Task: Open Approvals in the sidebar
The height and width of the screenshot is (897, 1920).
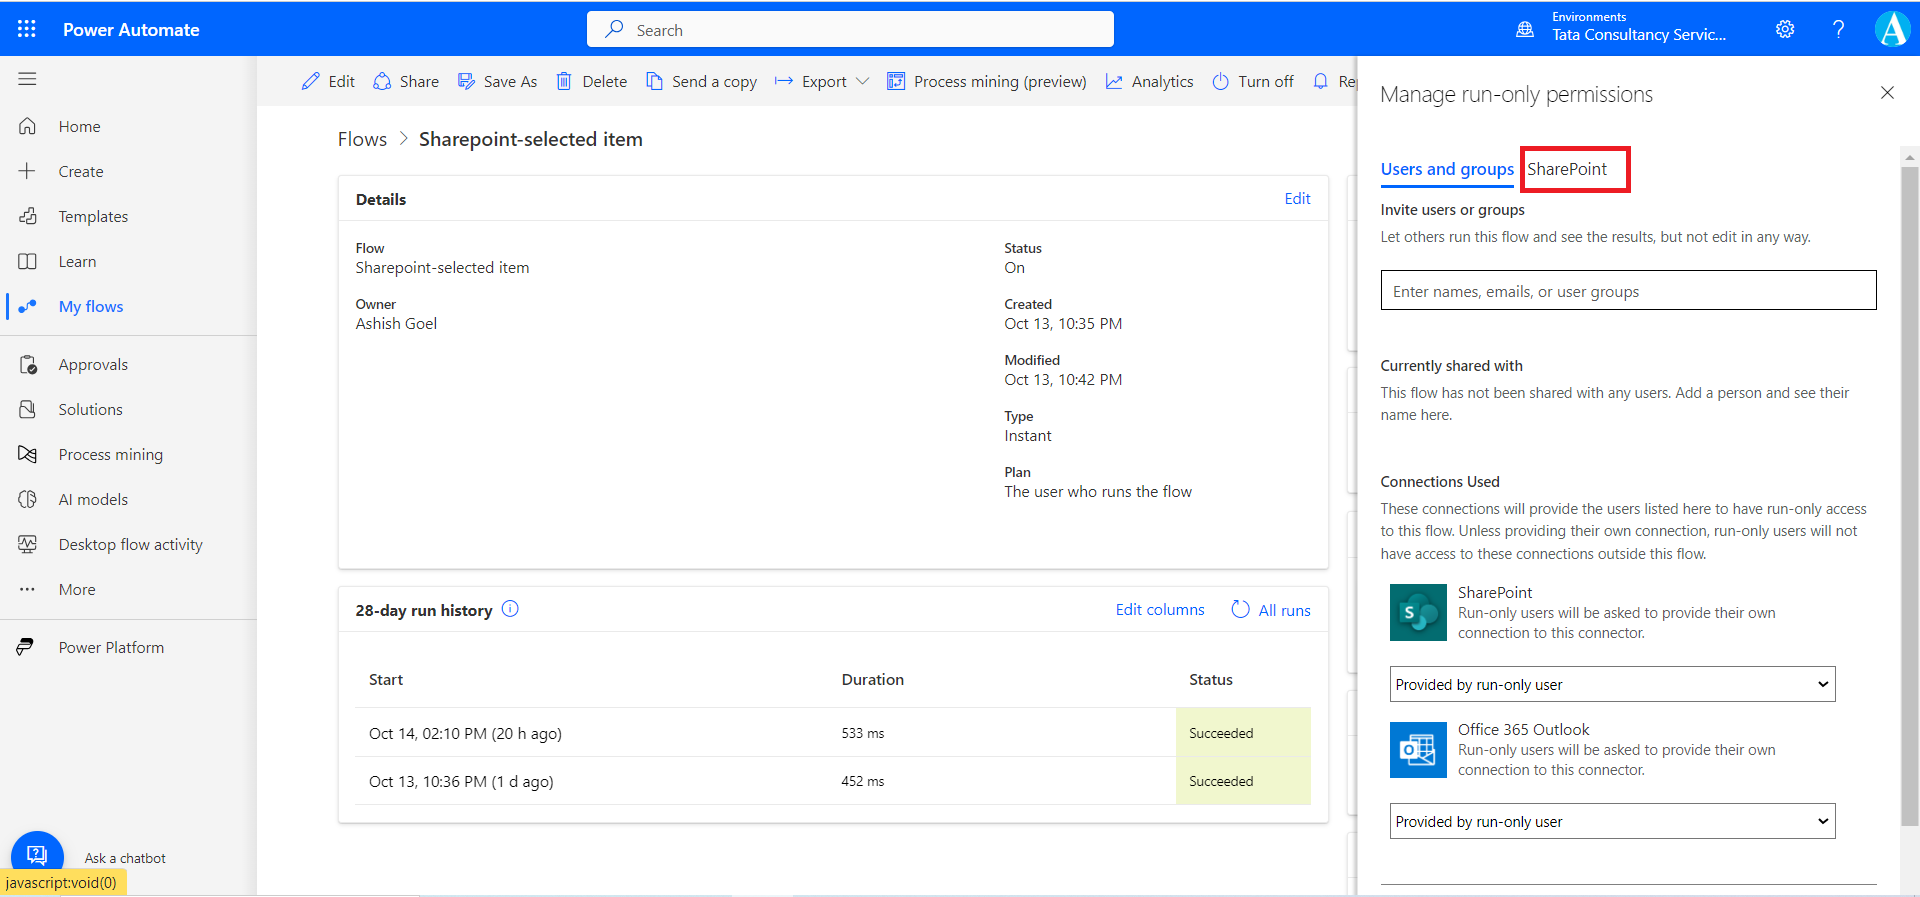Action: click(93, 365)
